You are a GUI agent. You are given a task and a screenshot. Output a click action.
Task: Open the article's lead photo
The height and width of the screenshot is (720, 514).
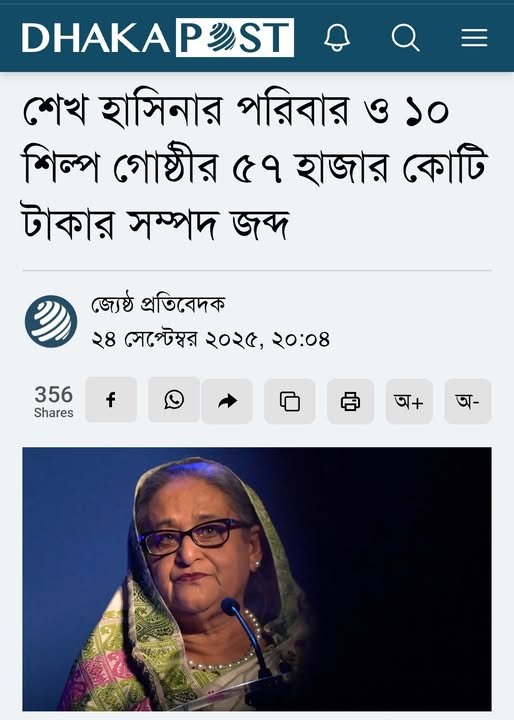tap(257, 579)
